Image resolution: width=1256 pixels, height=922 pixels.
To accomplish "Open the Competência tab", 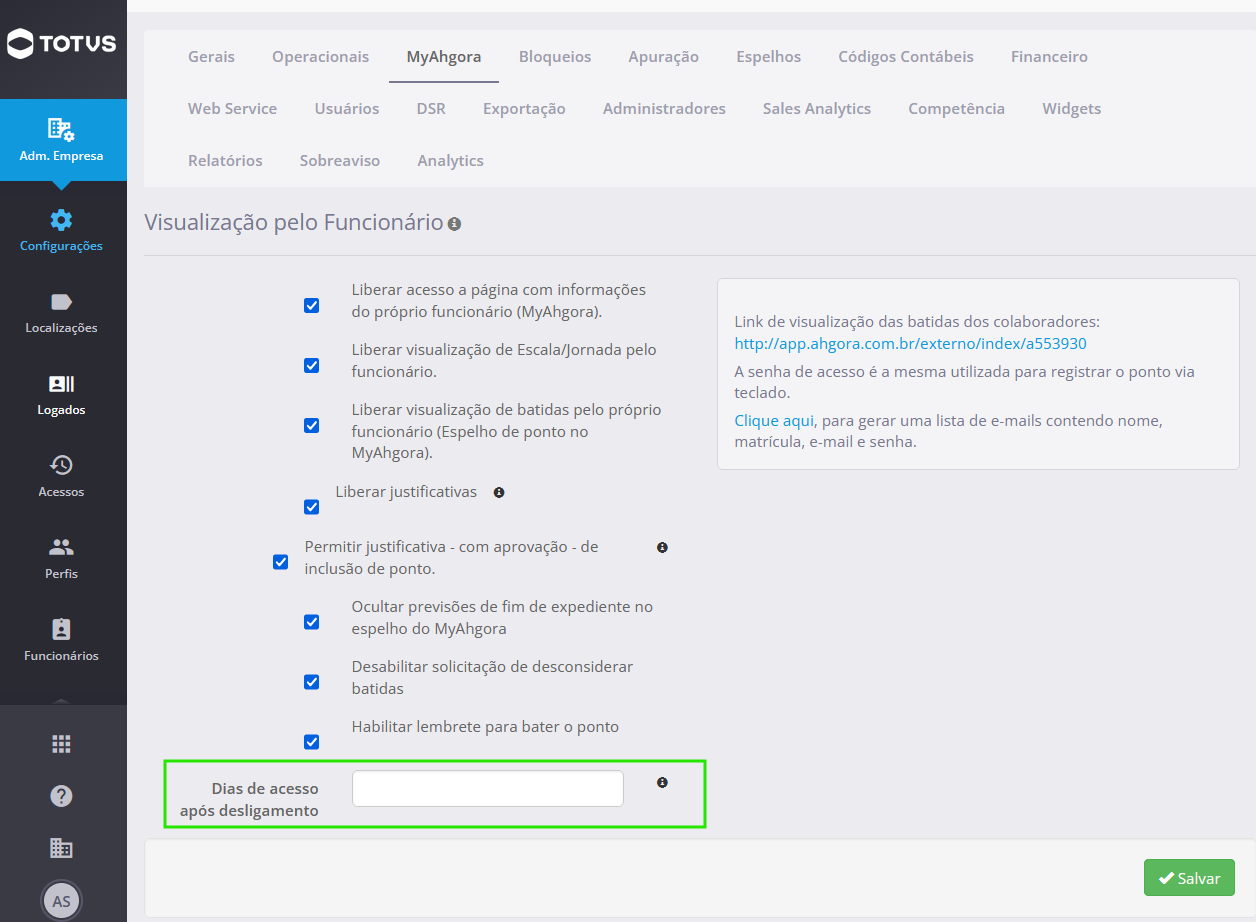I will 956,109.
